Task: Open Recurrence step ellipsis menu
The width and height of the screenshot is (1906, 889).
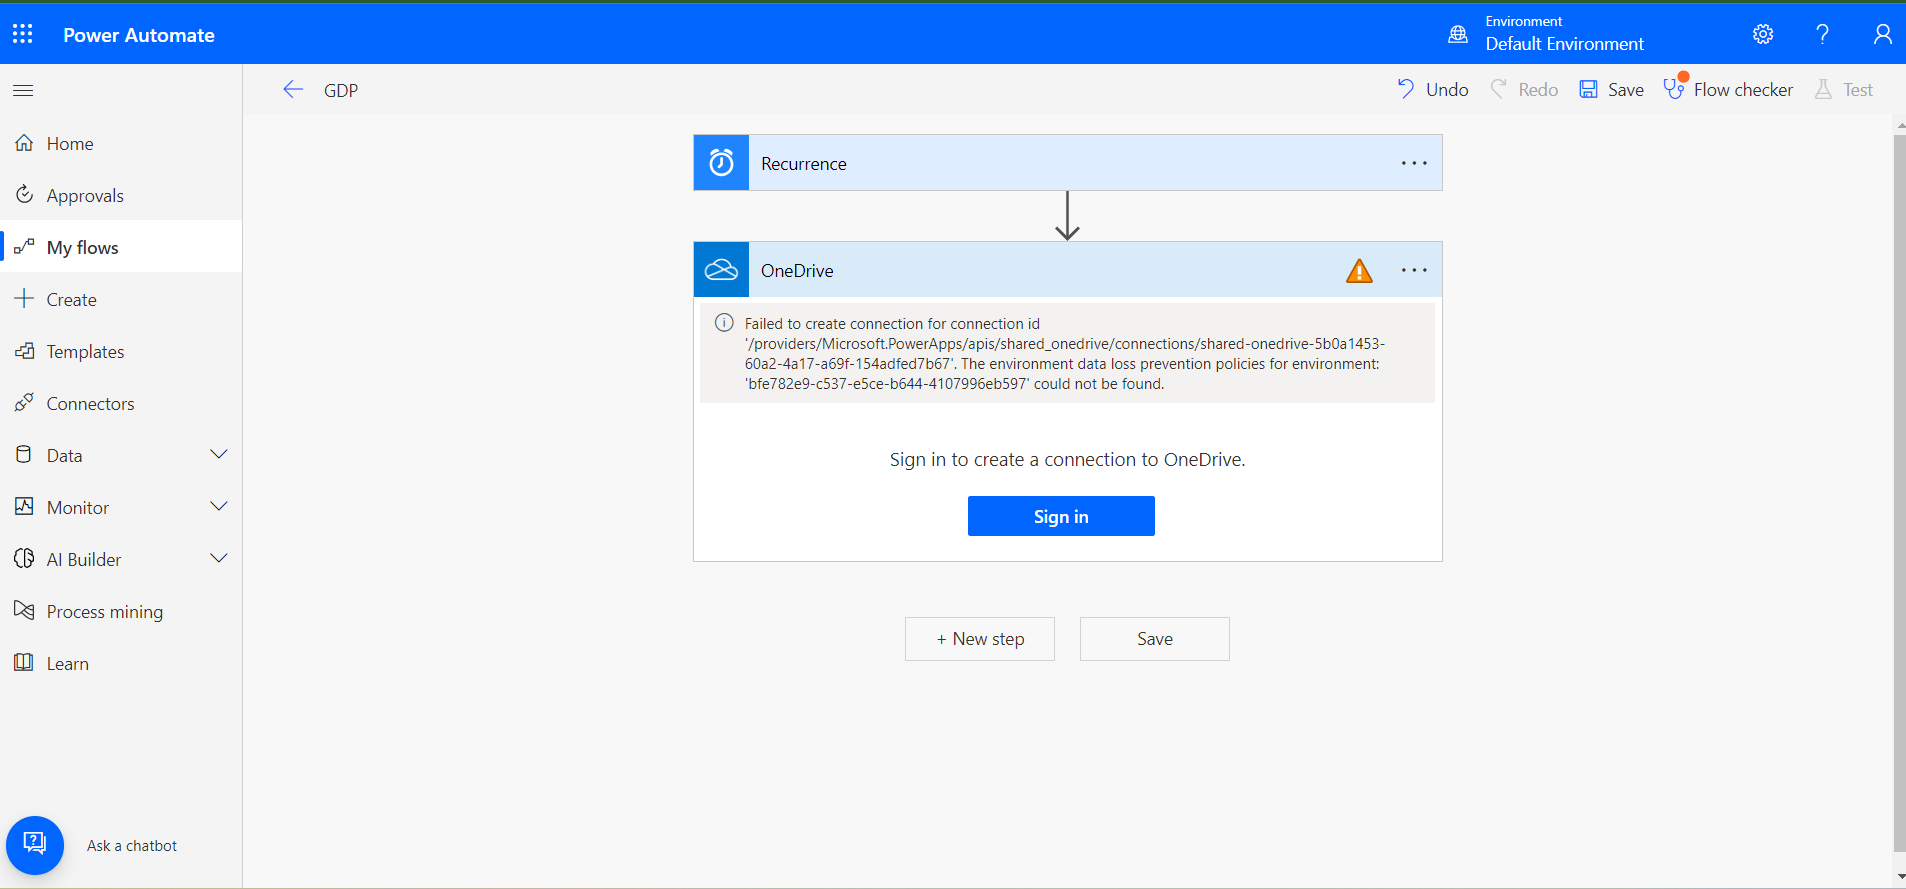Action: click(x=1414, y=163)
